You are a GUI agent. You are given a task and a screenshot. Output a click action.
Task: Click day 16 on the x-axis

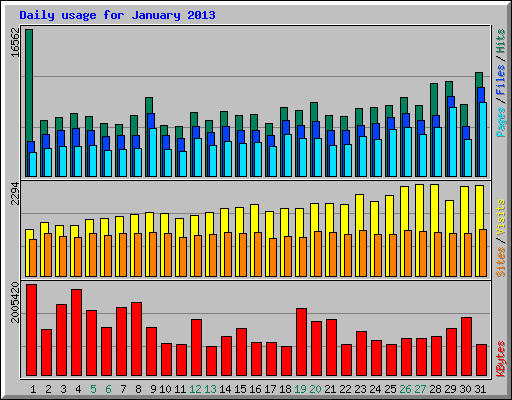255,389
